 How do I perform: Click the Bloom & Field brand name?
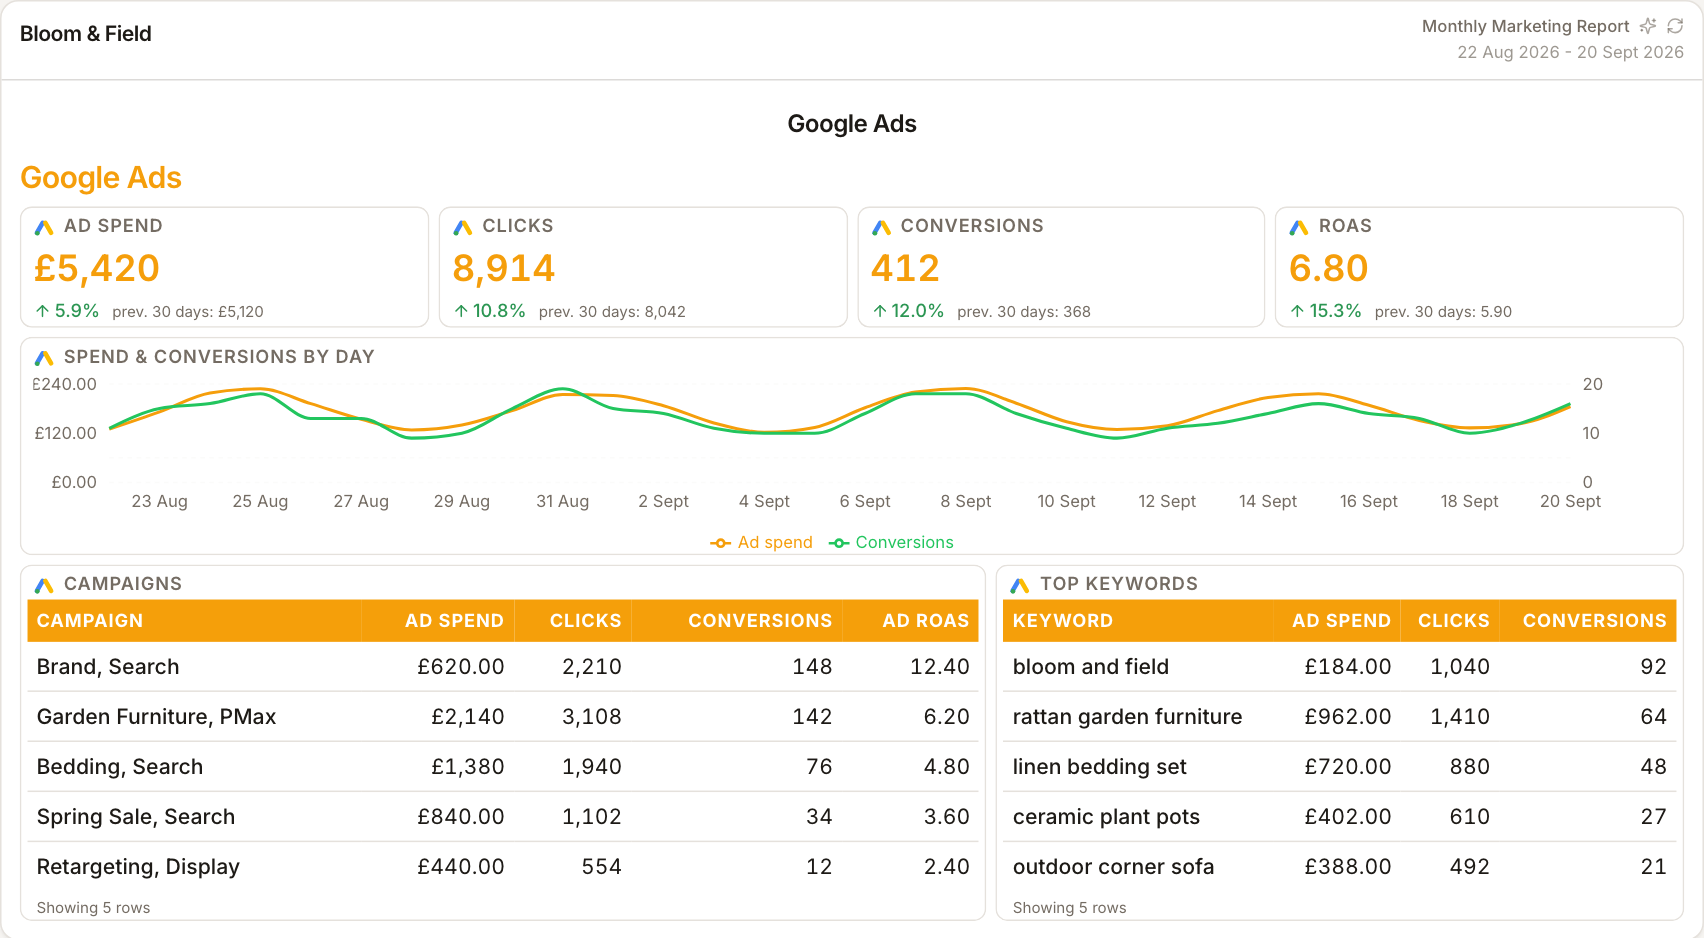pyautogui.click(x=86, y=34)
